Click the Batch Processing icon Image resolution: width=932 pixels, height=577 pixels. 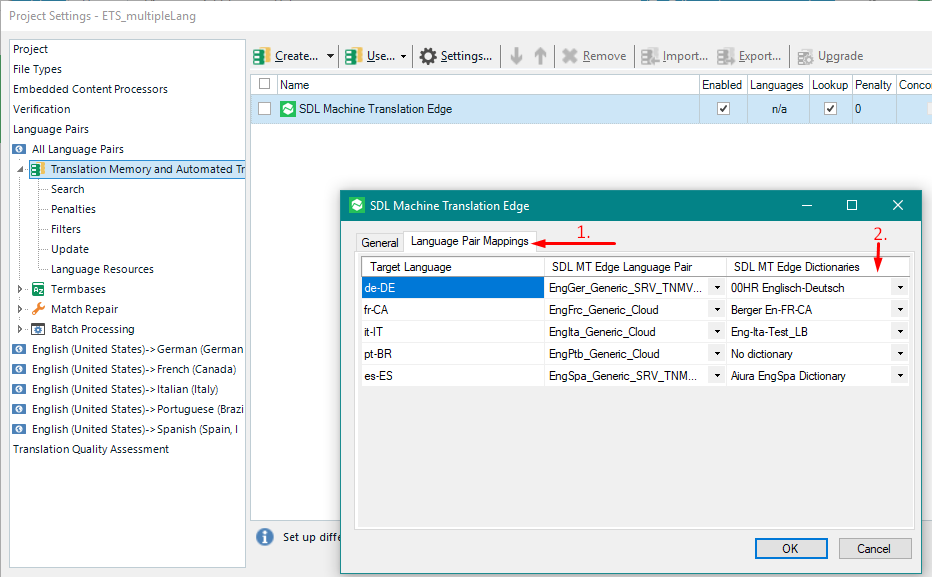point(38,329)
